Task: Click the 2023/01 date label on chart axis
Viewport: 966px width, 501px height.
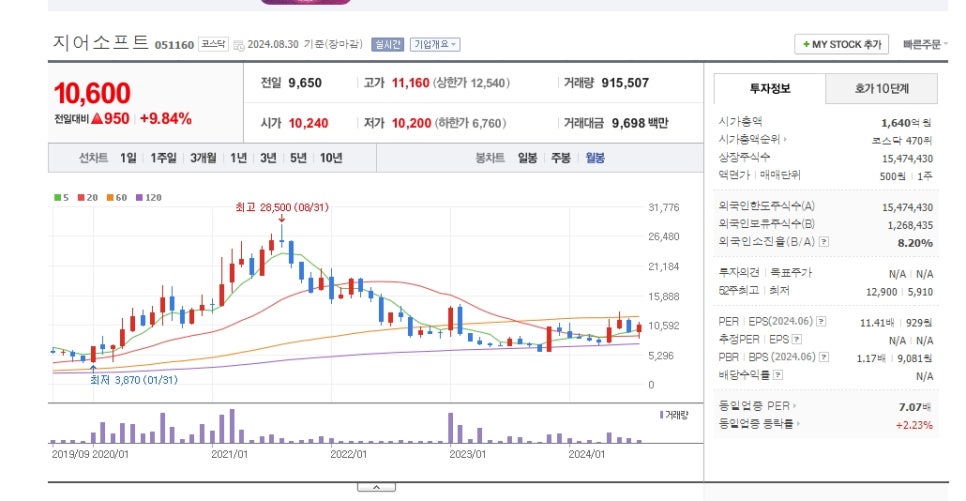Action: (468, 454)
